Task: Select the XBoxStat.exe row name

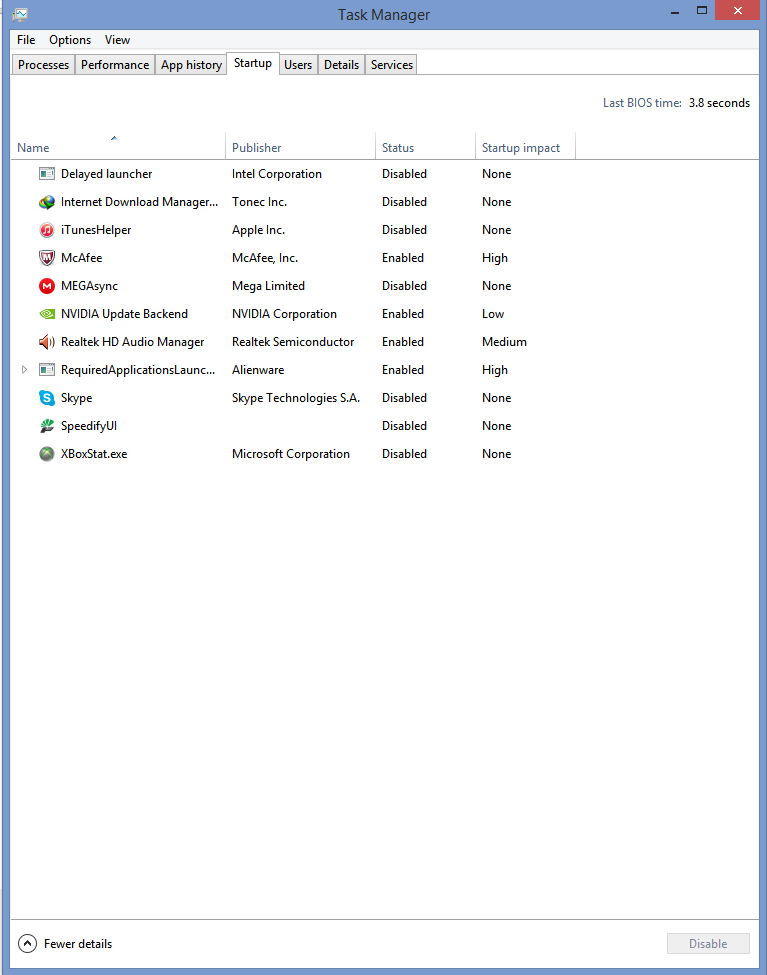Action: (94, 454)
